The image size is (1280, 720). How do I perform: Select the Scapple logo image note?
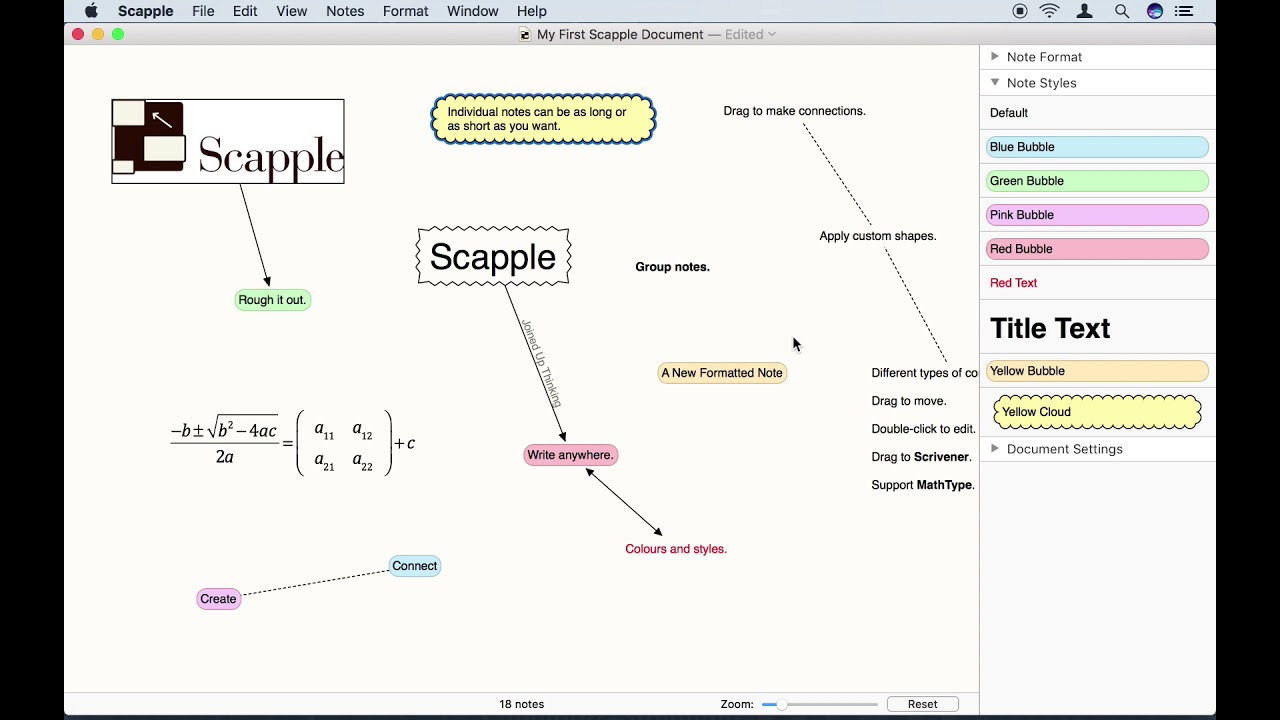tap(228, 141)
